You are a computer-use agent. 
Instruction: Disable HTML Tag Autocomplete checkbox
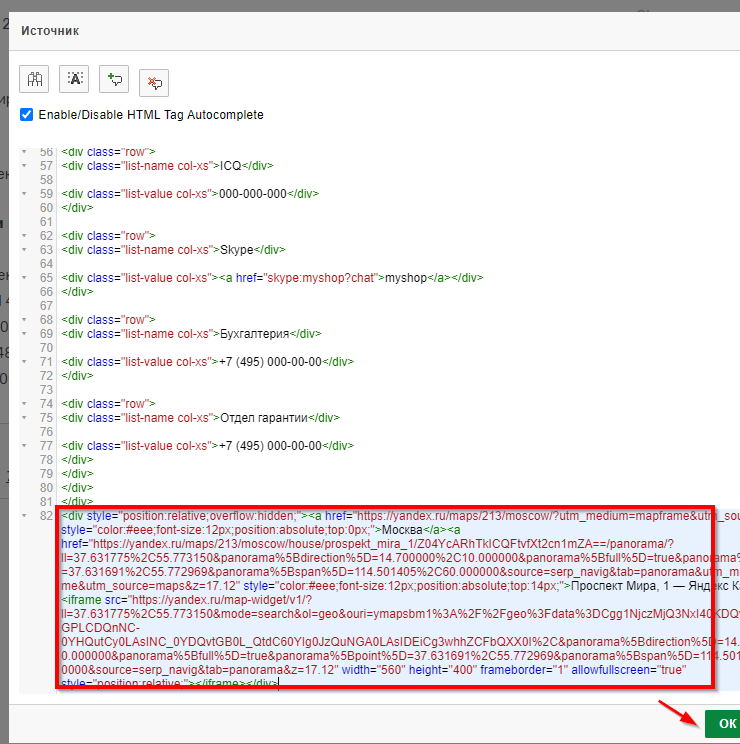pyautogui.click(x=27, y=115)
